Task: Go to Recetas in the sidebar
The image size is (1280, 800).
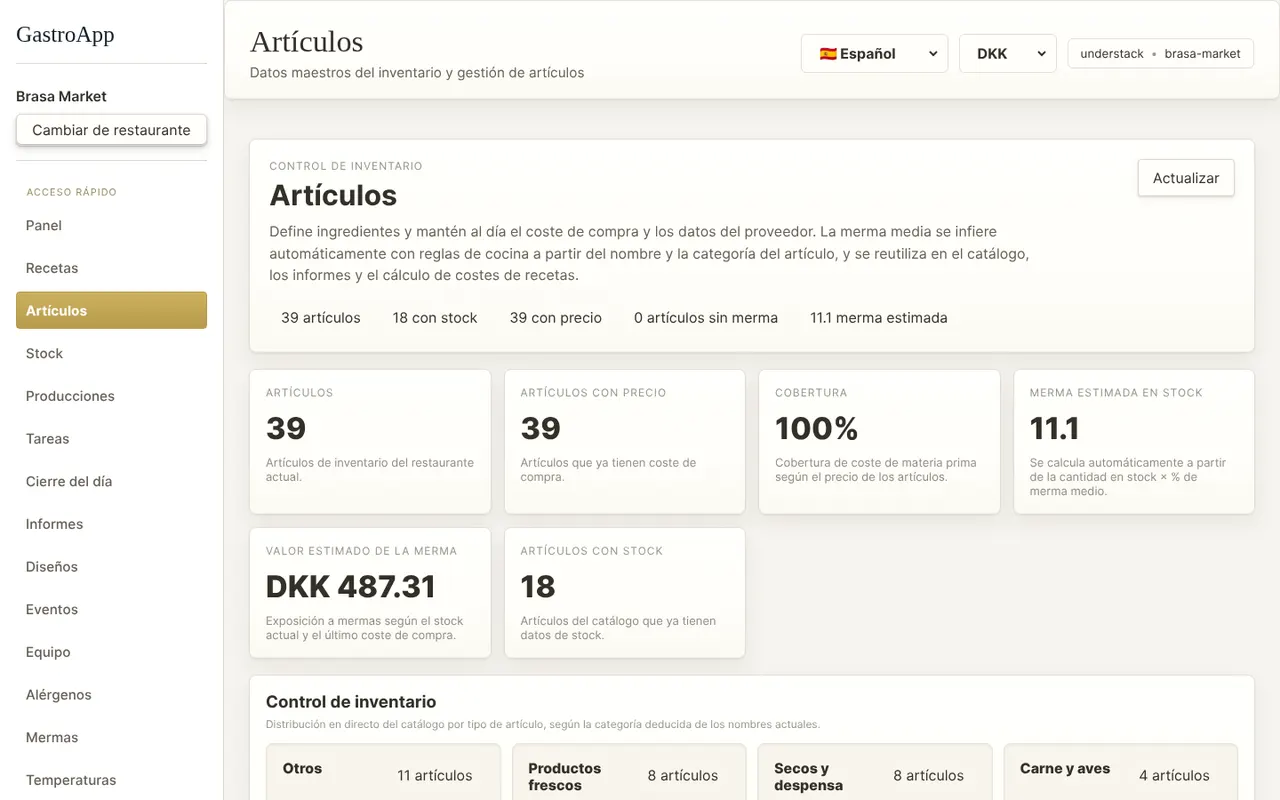Action: (x=111, y=268)
